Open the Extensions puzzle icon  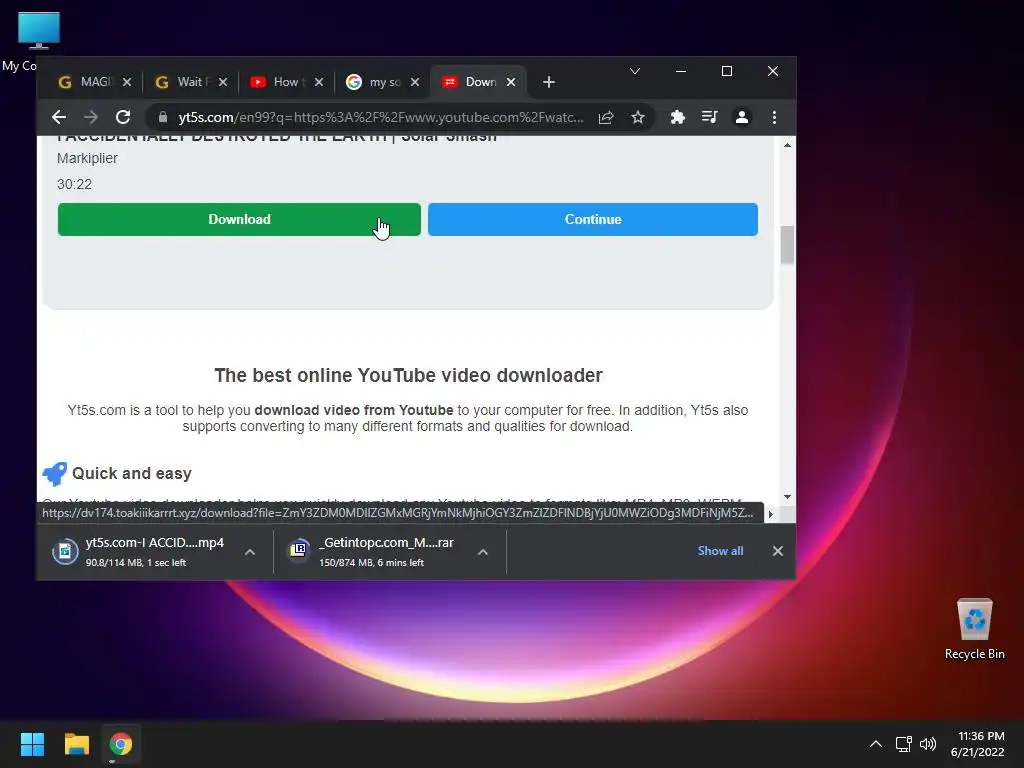click(x=678, y=117)
